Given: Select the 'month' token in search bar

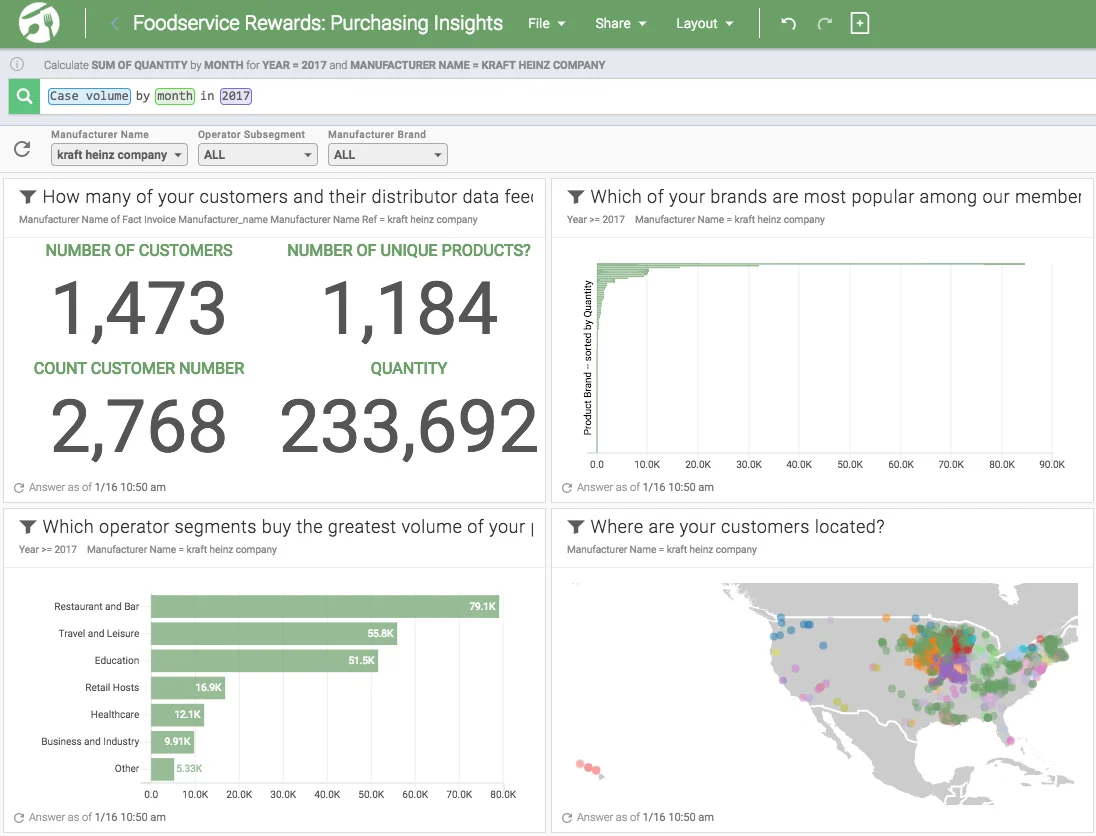Looking at the screenshot, I should click(174, 96).
